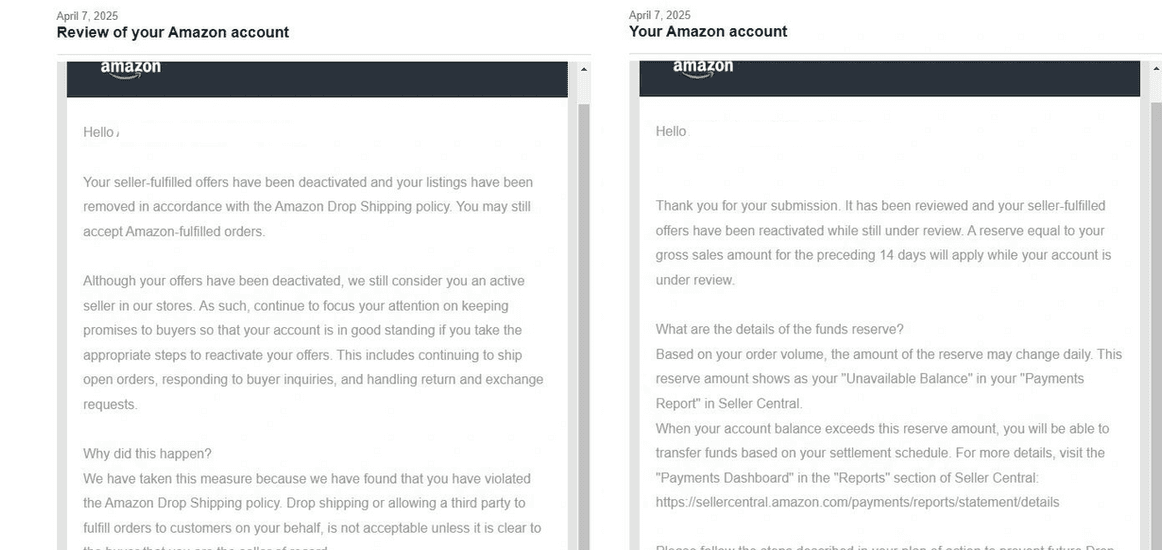Viewport: 1162px width, 550px height.
Task: Click the "Why did this happen?" heading
Action: click(147, 454)
